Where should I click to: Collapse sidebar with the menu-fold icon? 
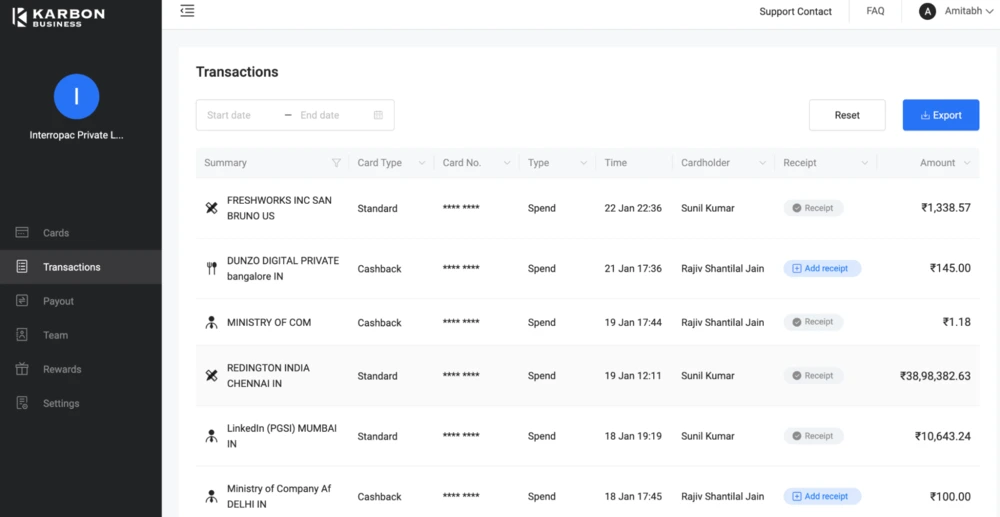(187, 11)
